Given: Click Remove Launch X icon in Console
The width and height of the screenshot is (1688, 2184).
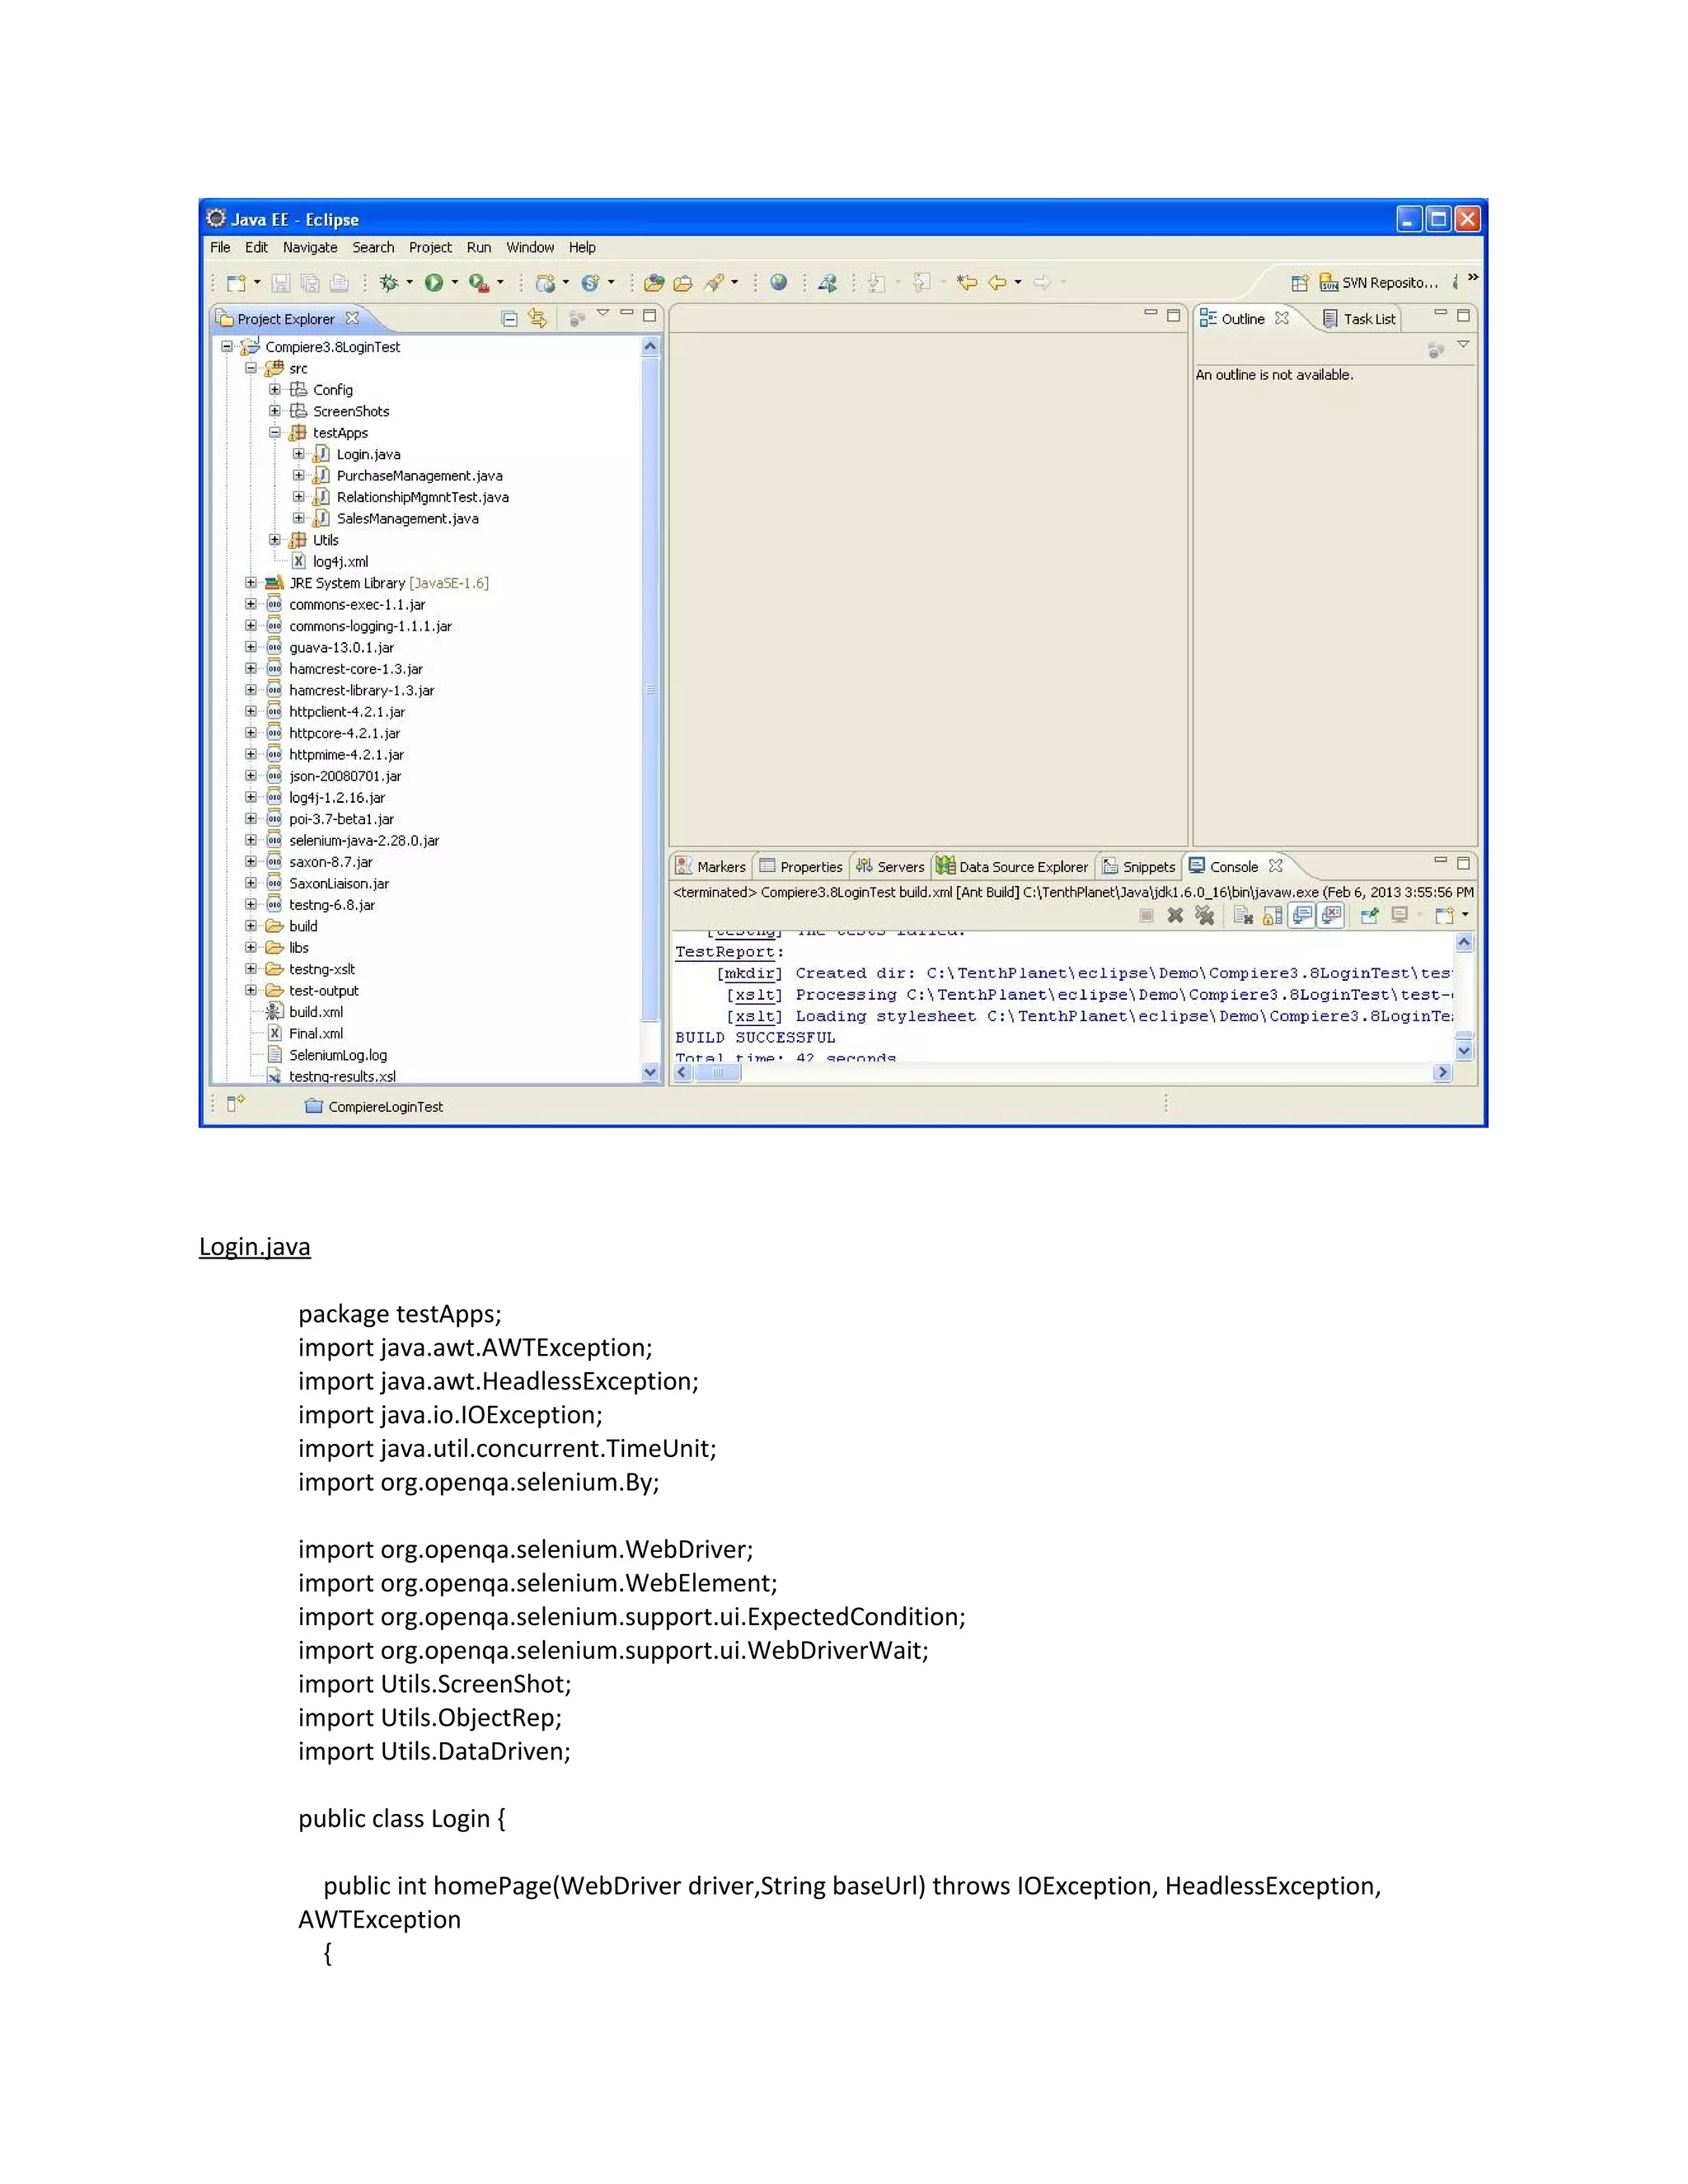Looking at the screenshot, I should (x=1176, y=915).
